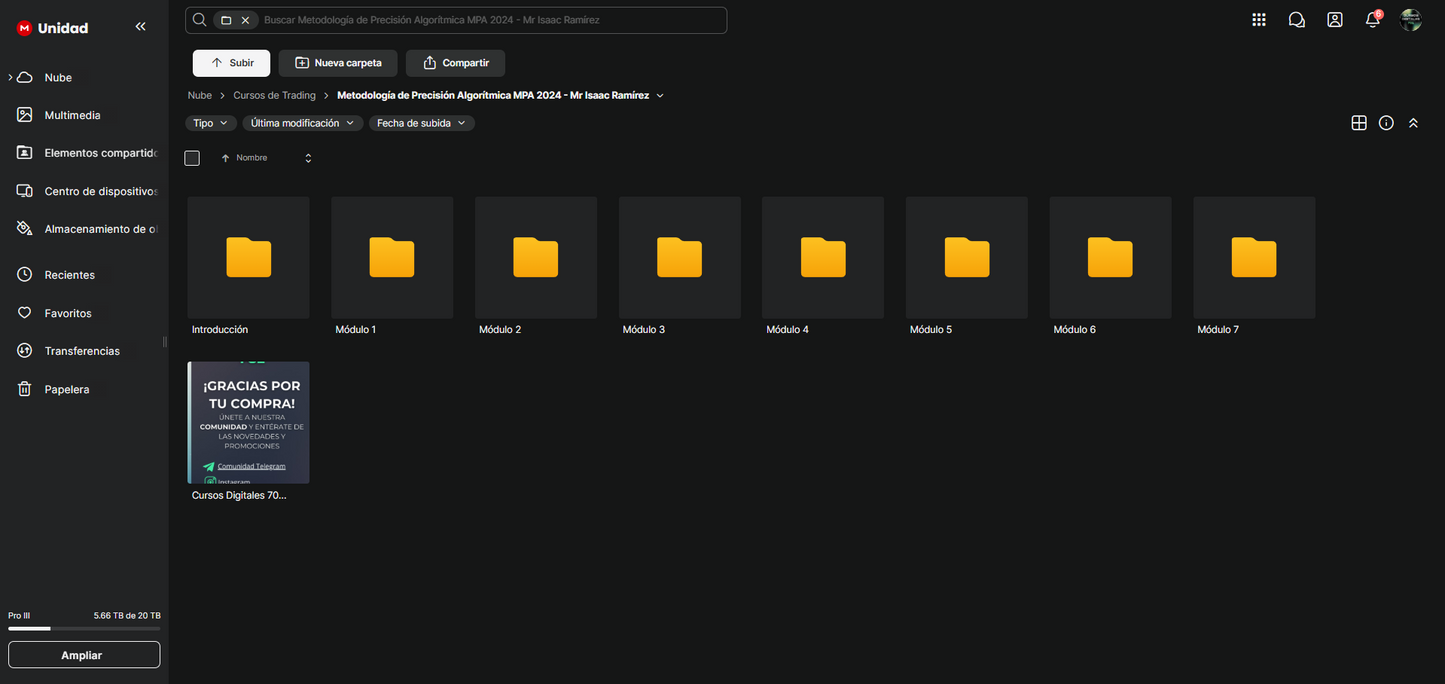The height and width of the screenshot is (684, 1445).
Task: Open the contacts icon in top bar
Action: click(x=1335, y=20)
